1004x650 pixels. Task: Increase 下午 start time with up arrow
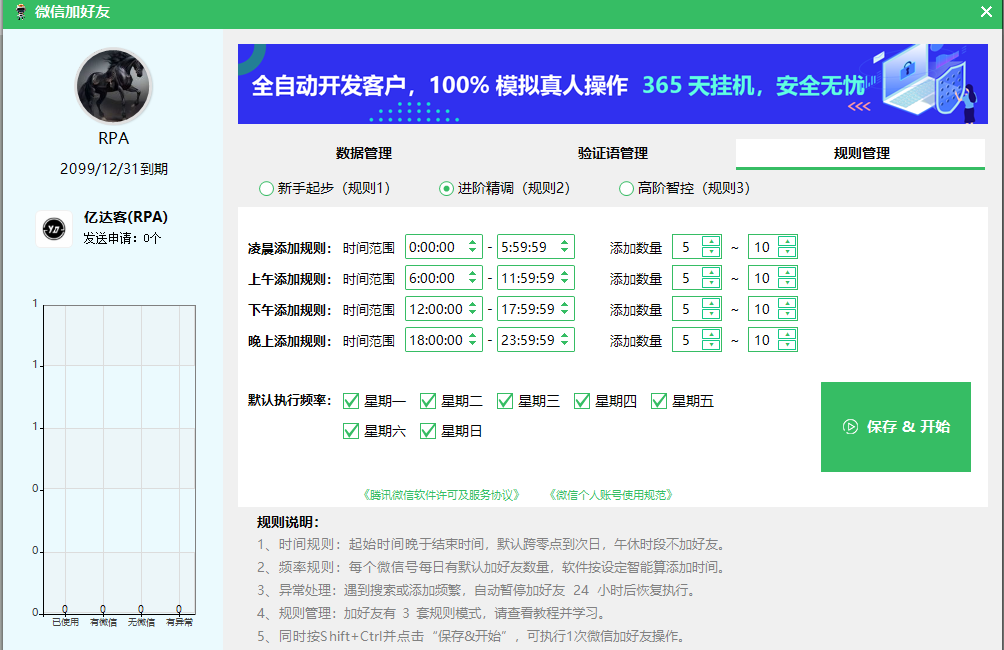[x=473, y=304]
